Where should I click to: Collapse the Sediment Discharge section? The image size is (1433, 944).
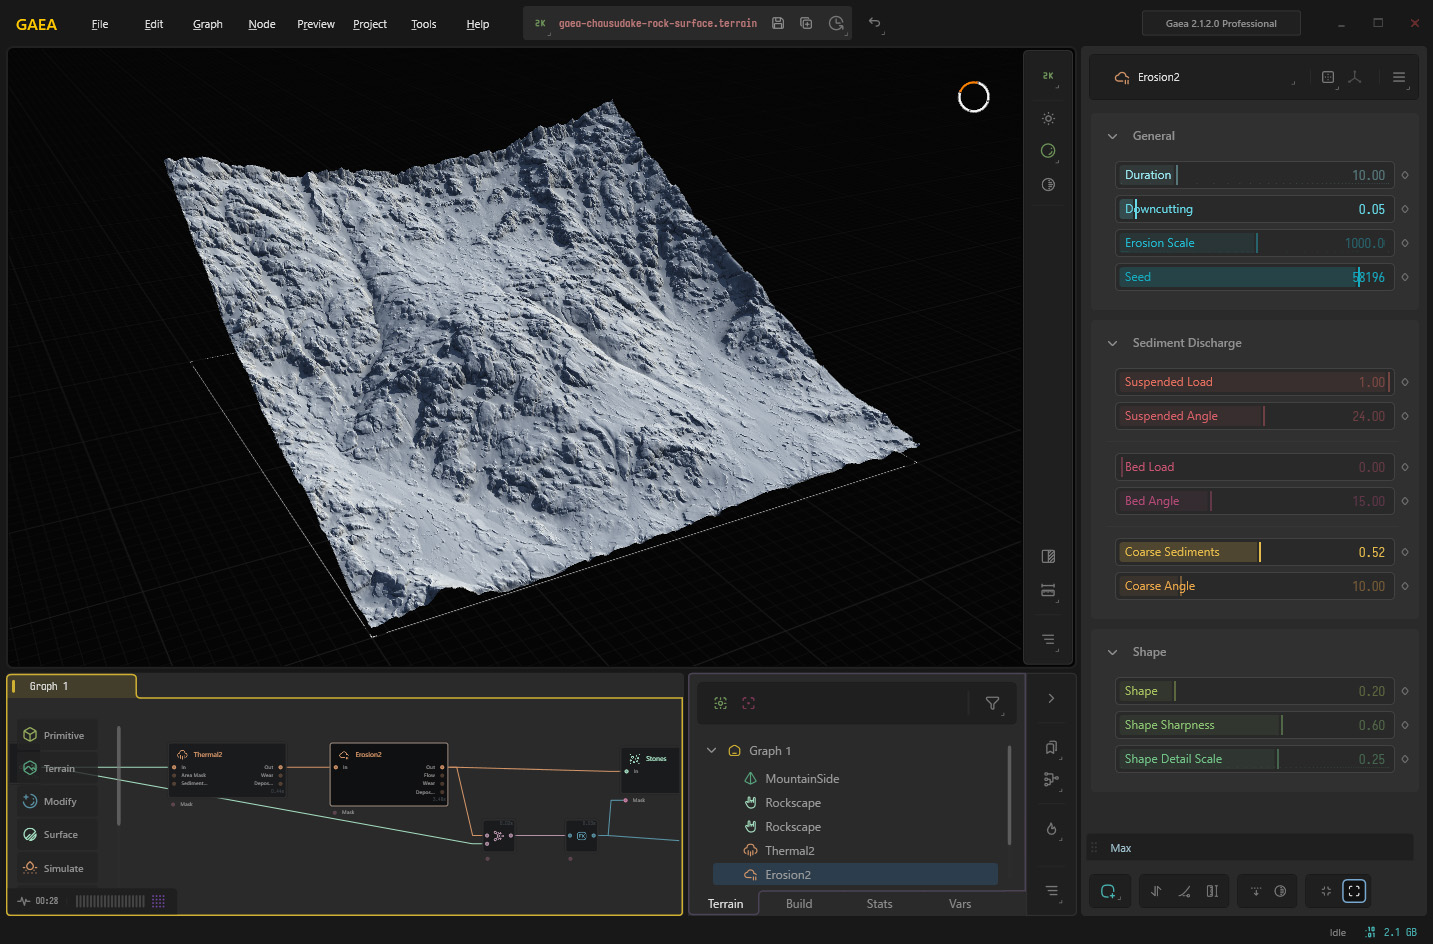(1113, 343)
